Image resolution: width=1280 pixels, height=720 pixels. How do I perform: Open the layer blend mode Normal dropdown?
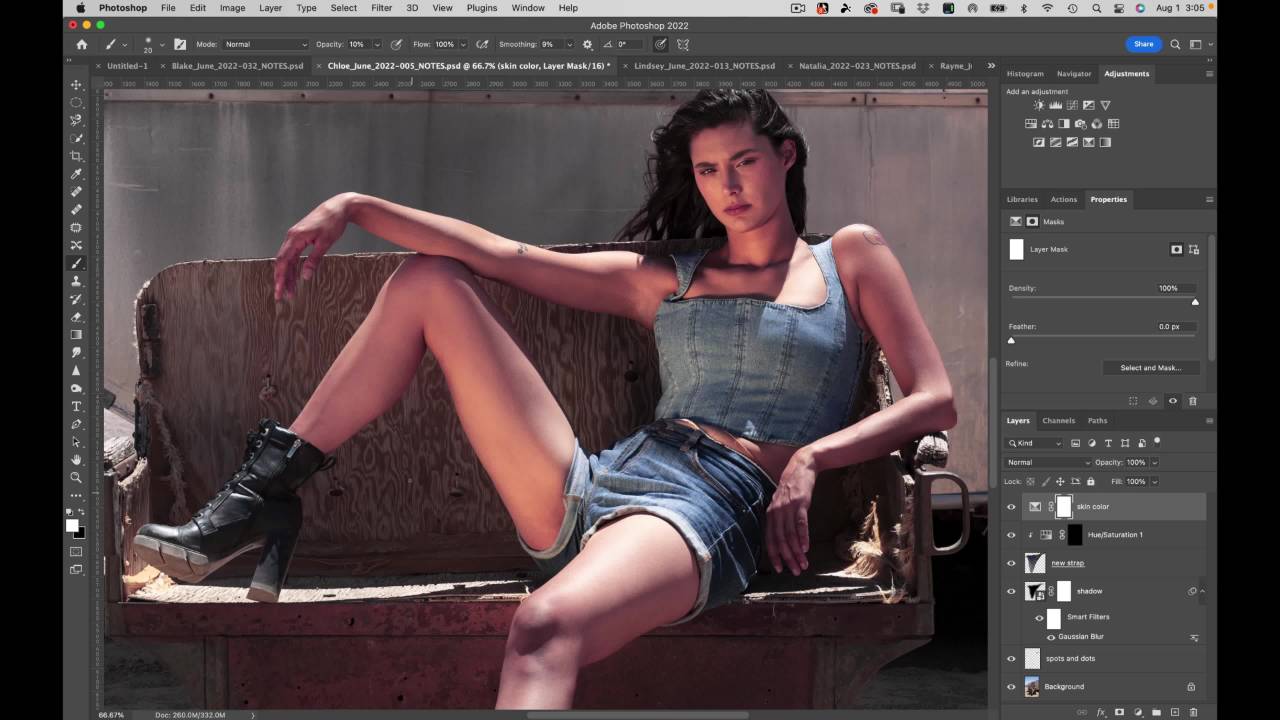point(1048,462)
